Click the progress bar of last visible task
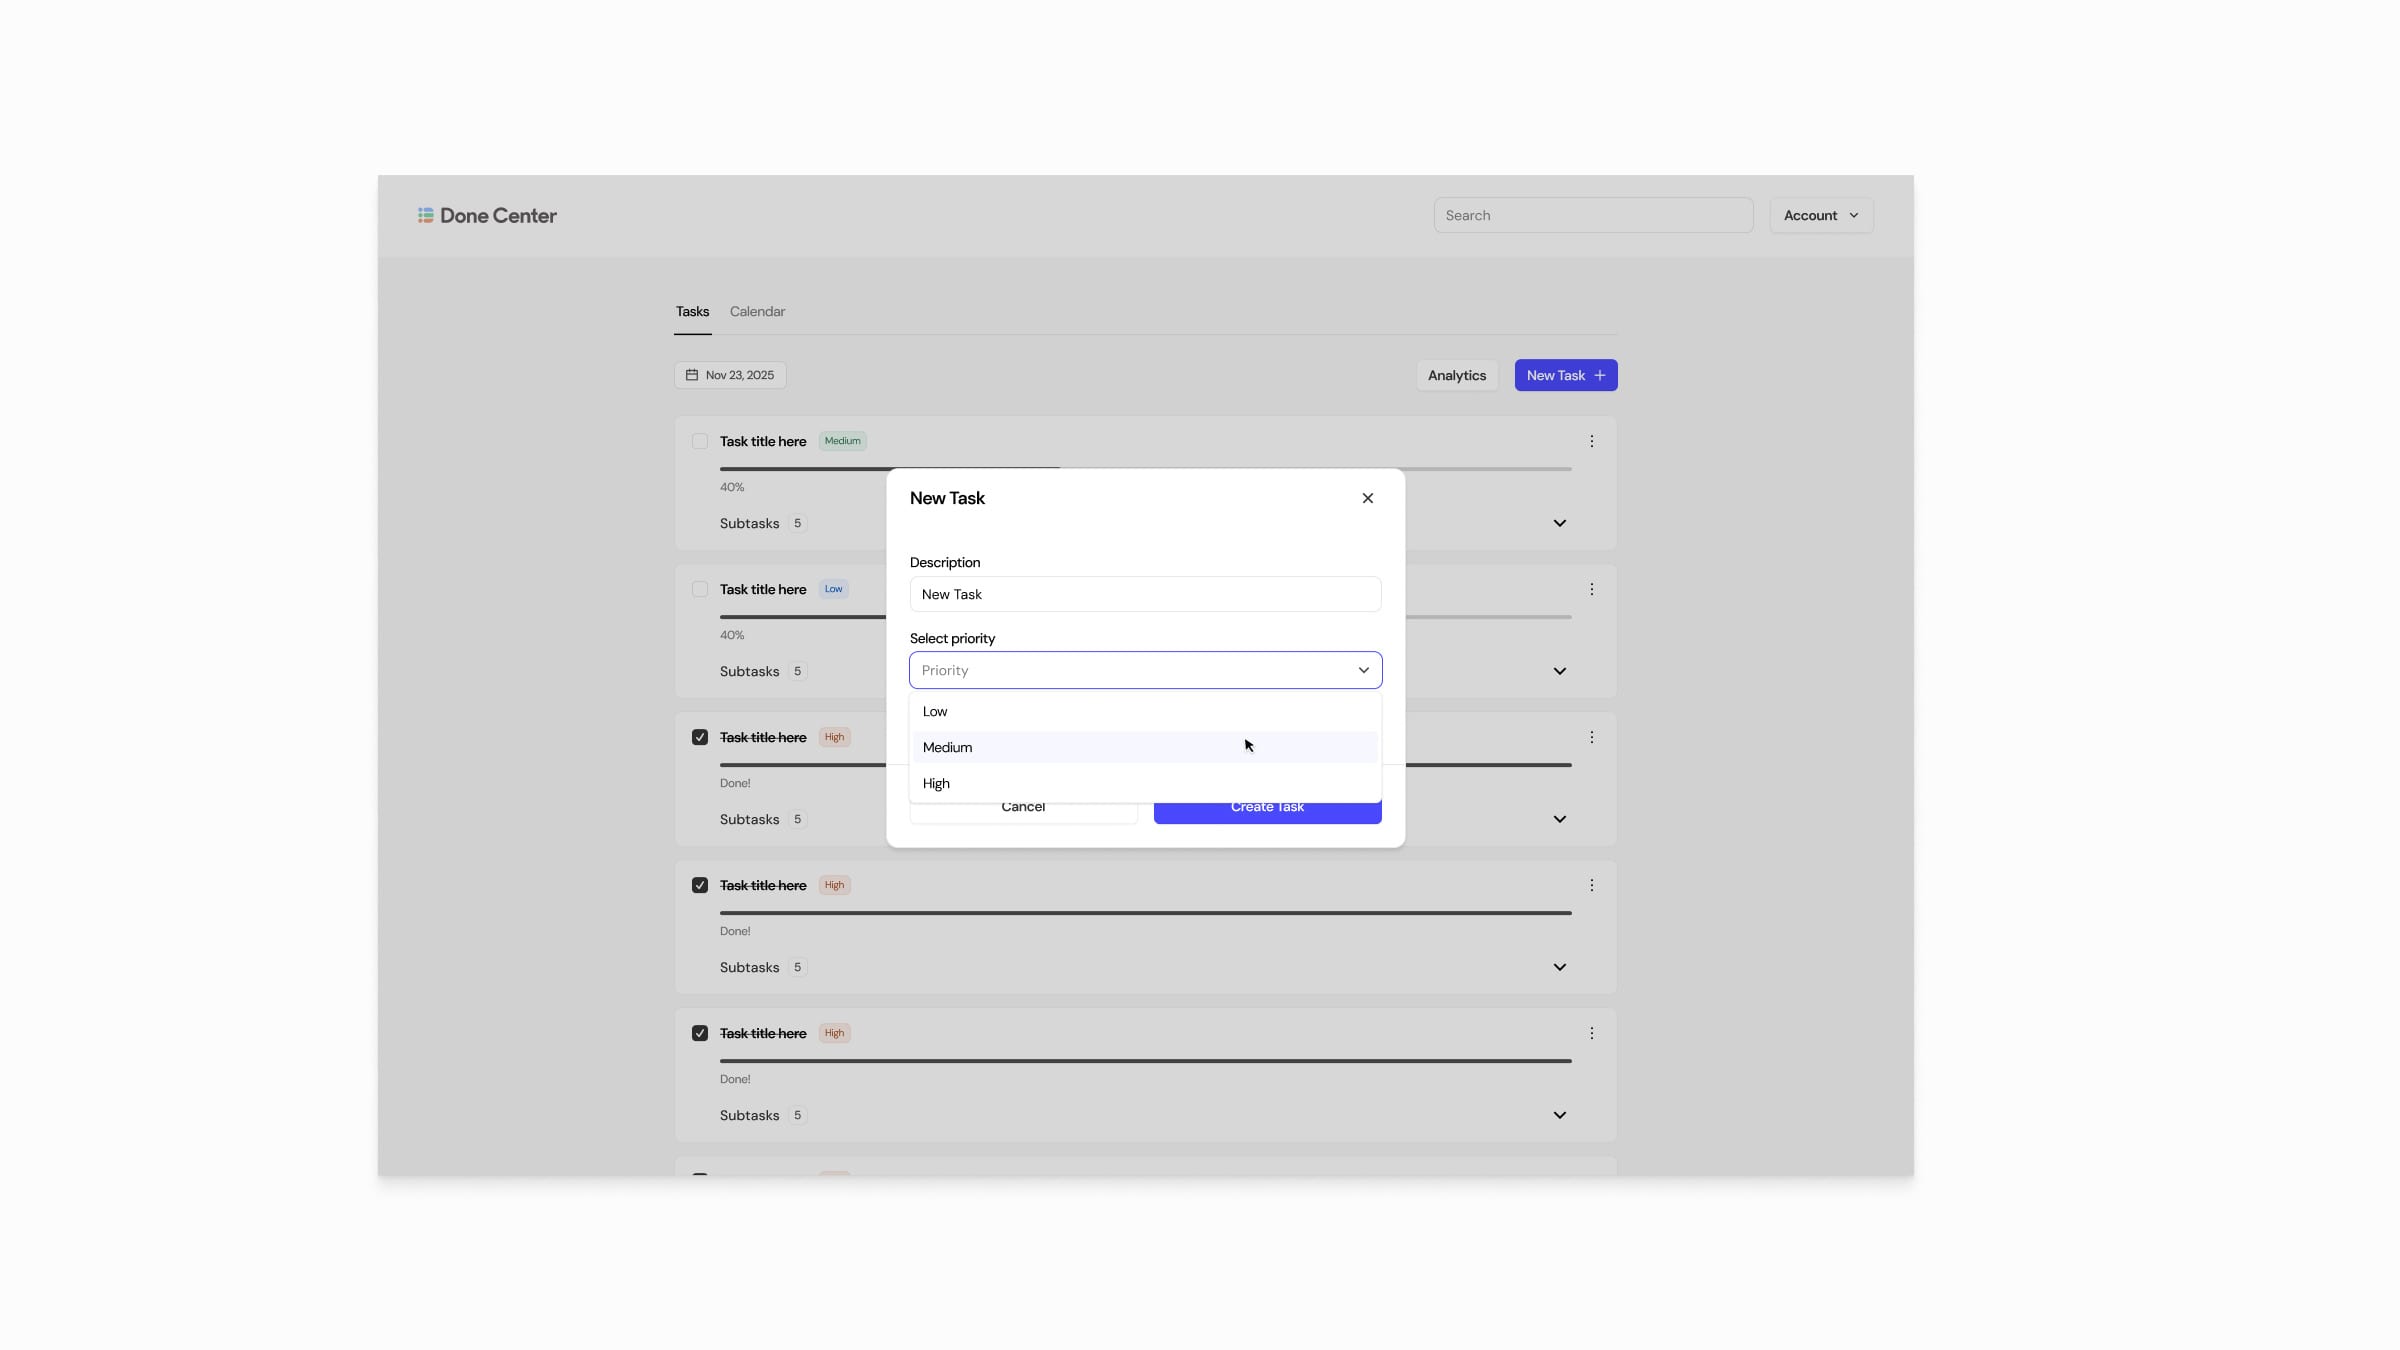This screenshot has width=2400, height=1350. pos(1145,1061)
